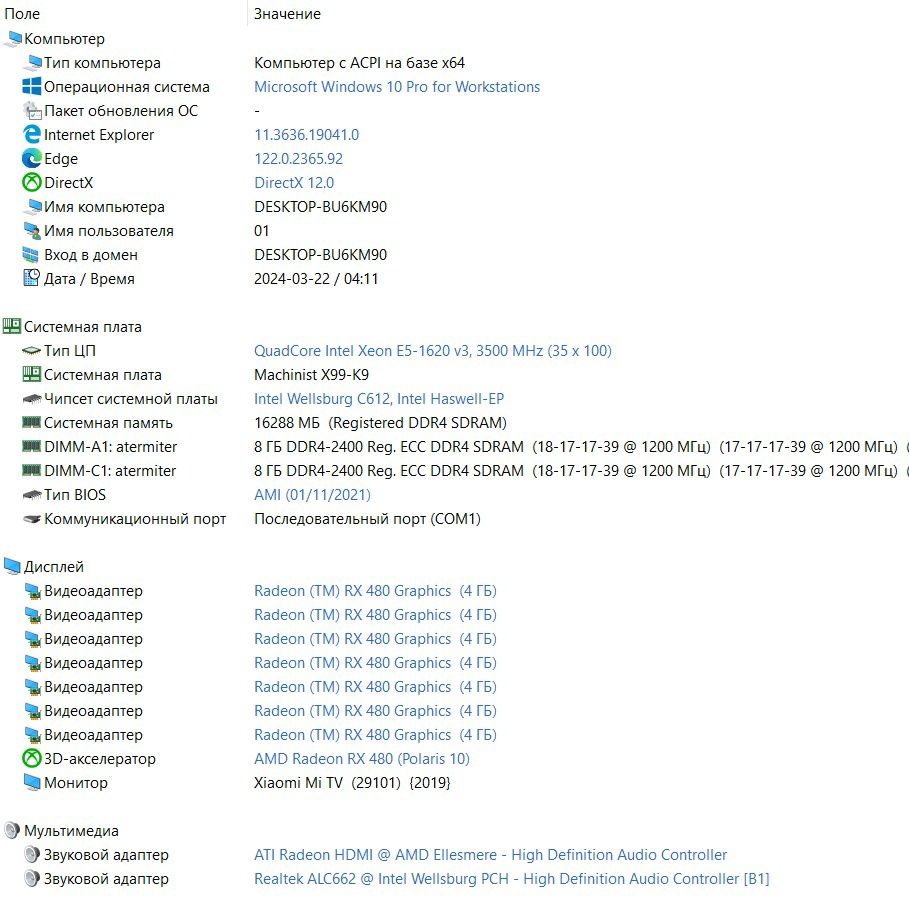Select the DESKTOP-BU6KM90 value in Вход в домен row
This screenshot has height=904, width=909.
click(x=321, y=255)
